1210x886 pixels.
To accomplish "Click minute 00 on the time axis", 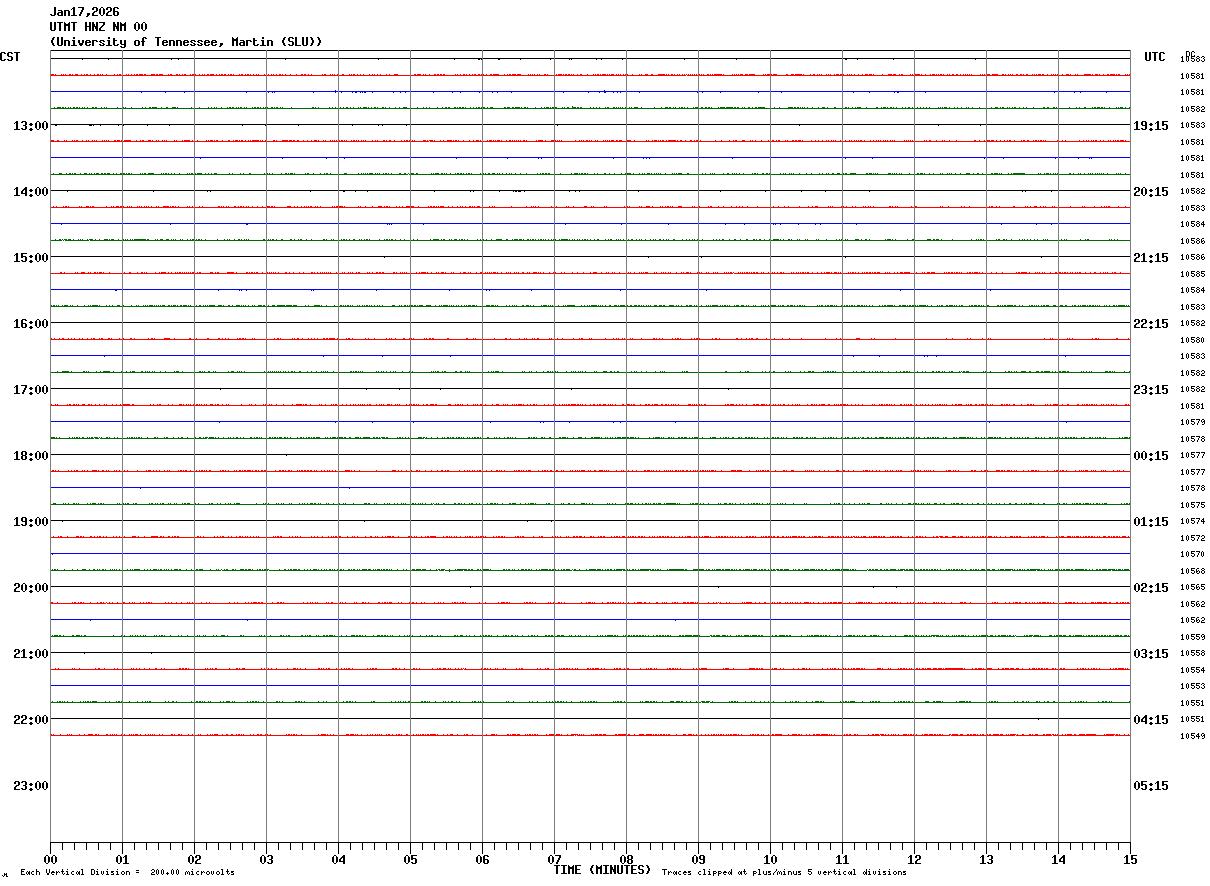I will click(50, 859).
